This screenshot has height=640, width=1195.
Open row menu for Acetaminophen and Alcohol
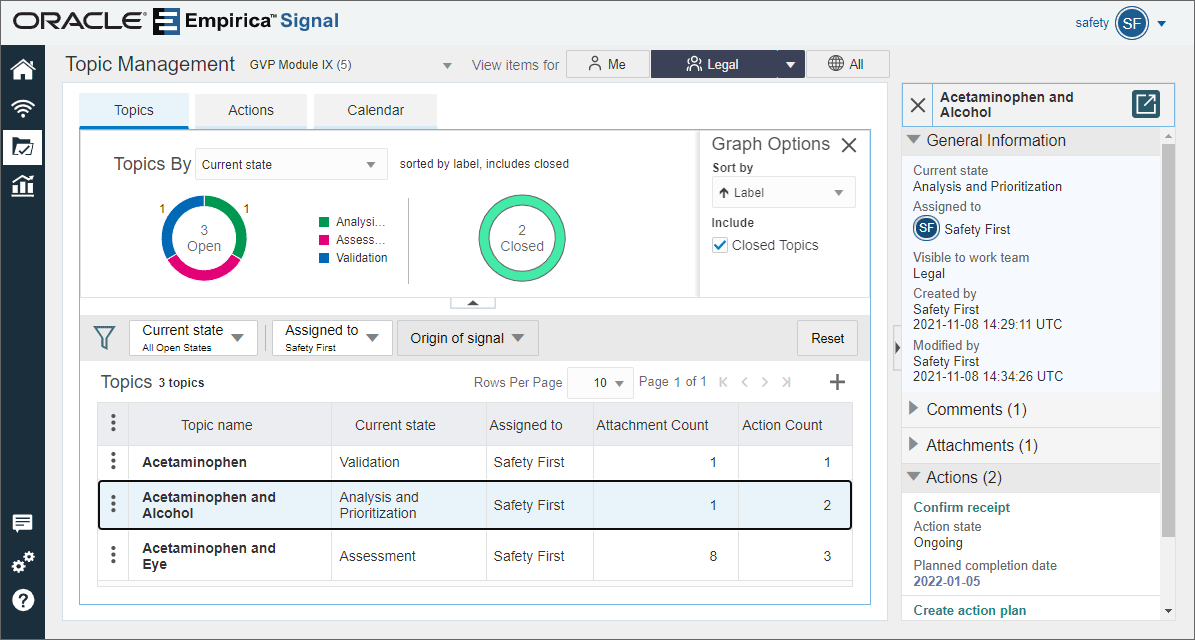click(113, 504)
